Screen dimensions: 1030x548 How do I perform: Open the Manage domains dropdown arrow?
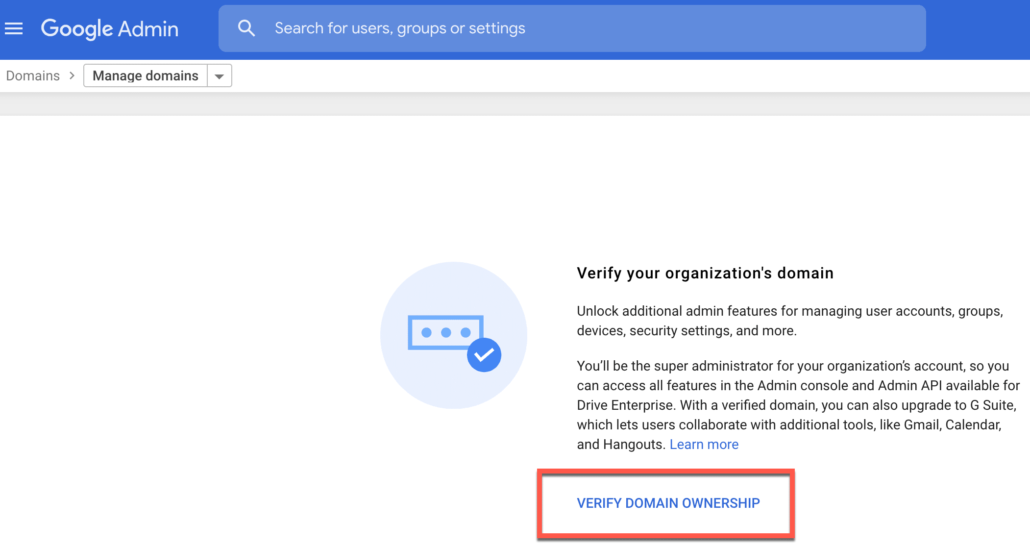tap(219, 76)
